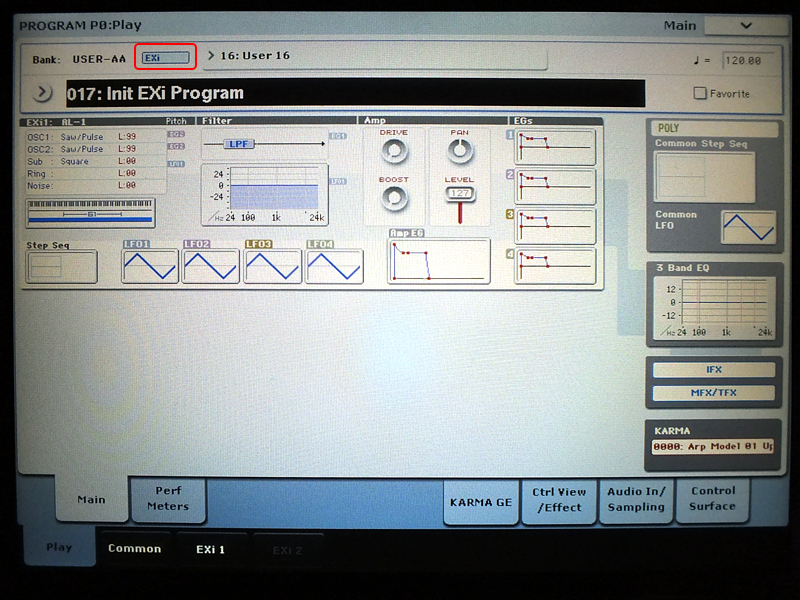
Task: Click the Boost knob
Action: coord(394,198)
